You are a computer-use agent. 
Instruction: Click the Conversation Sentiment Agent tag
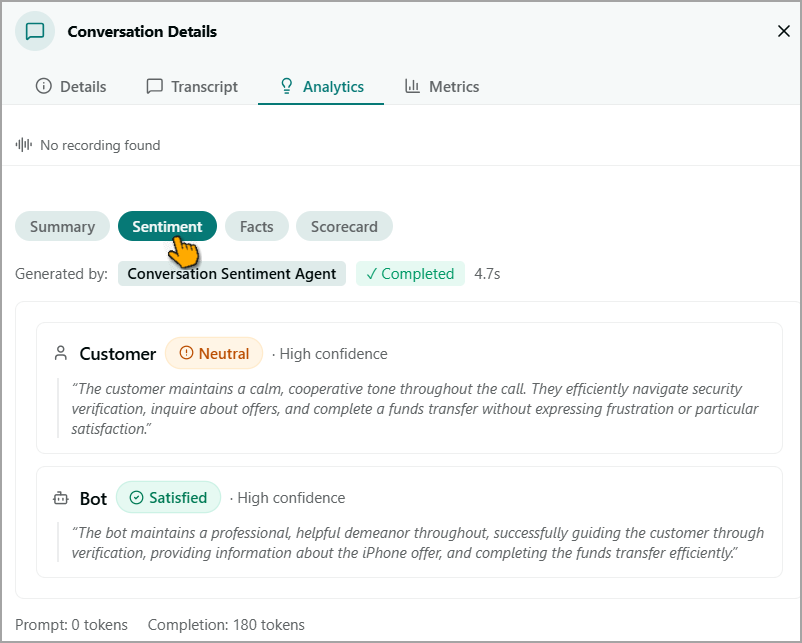point(232,274)
